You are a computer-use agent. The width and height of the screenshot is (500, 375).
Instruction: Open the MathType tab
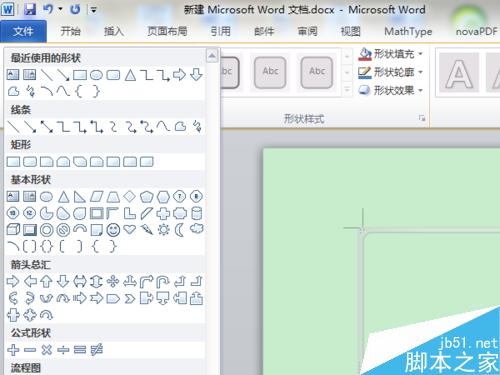point(408,31)
